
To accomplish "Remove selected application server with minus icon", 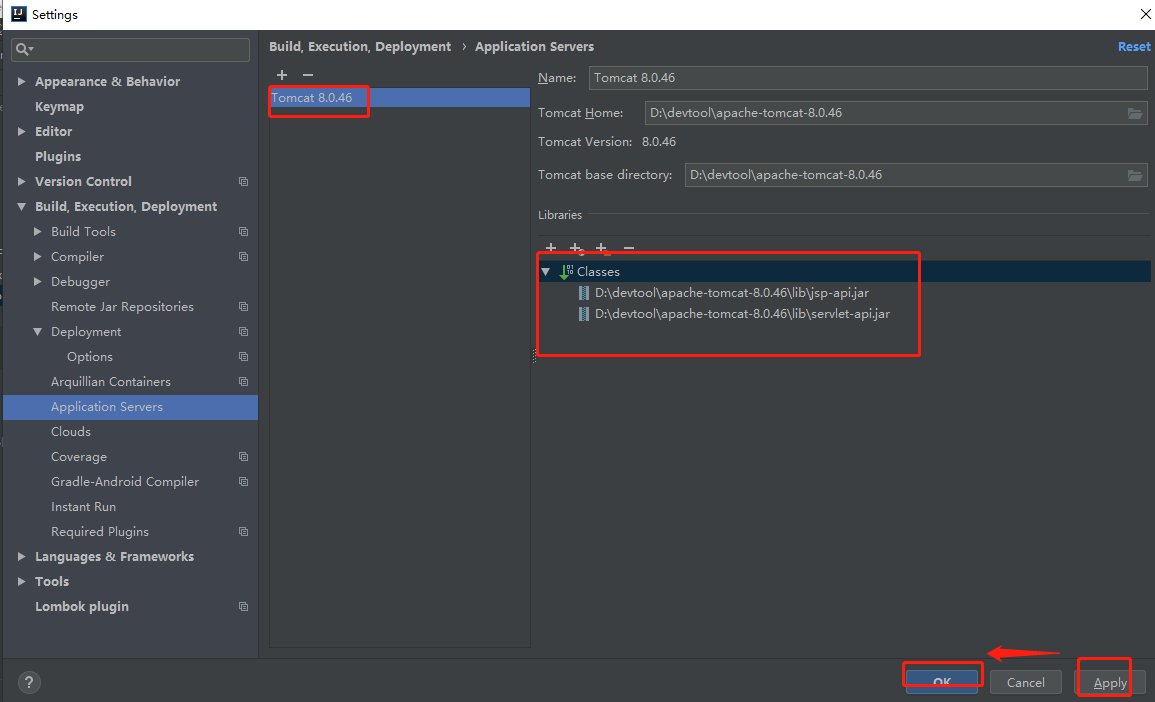I will [308, 75].
